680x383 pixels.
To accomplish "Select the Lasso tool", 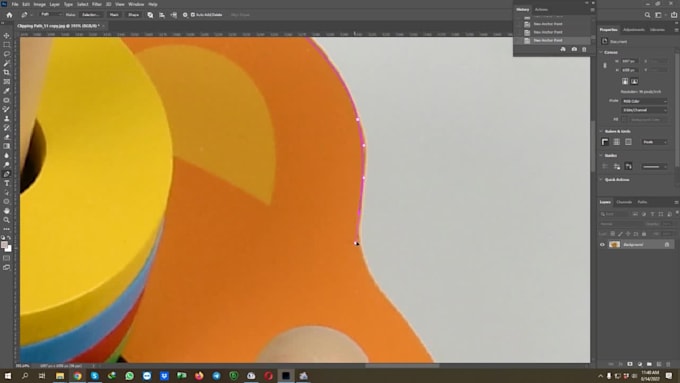I will (7, 54).
